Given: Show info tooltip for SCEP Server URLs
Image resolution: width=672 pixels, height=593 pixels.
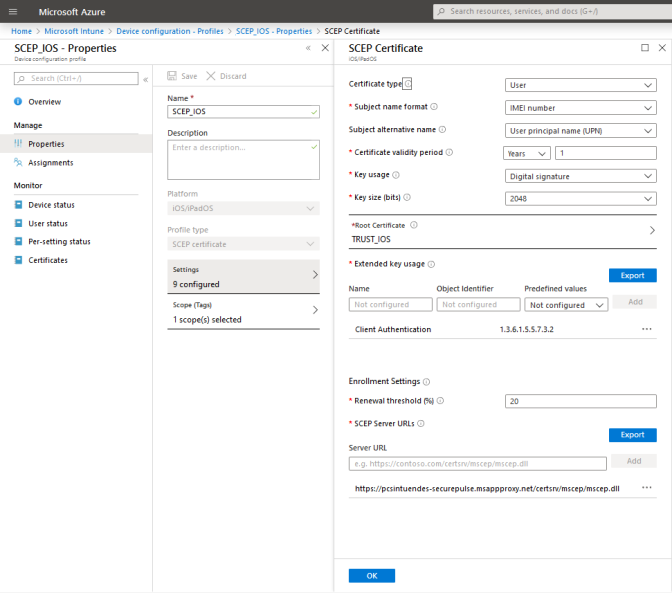Looking at the screenshot, I should point(421,423).
